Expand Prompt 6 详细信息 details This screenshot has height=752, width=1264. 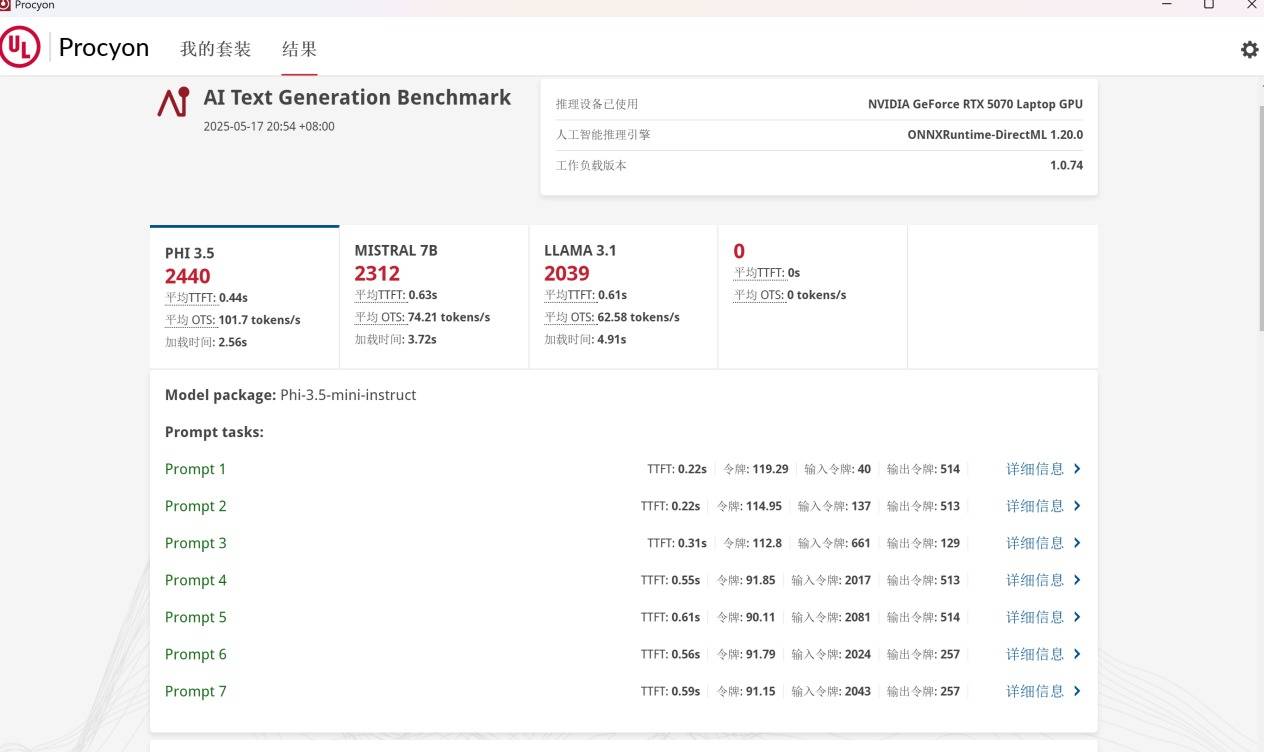[x=1035, y=654]
